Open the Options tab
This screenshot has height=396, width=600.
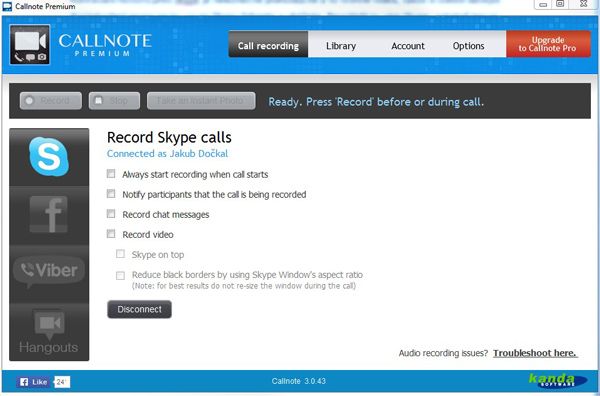469,46
